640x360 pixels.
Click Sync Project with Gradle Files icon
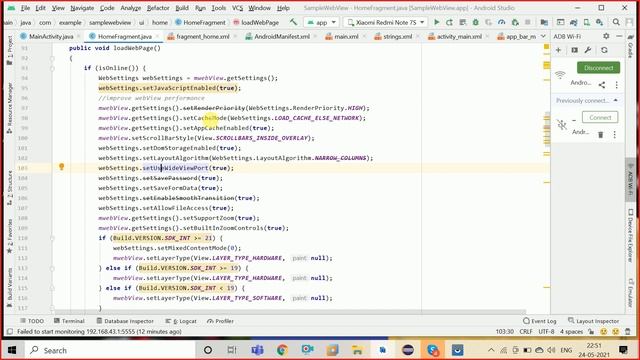pyautogui.click(x=573, y=22)
